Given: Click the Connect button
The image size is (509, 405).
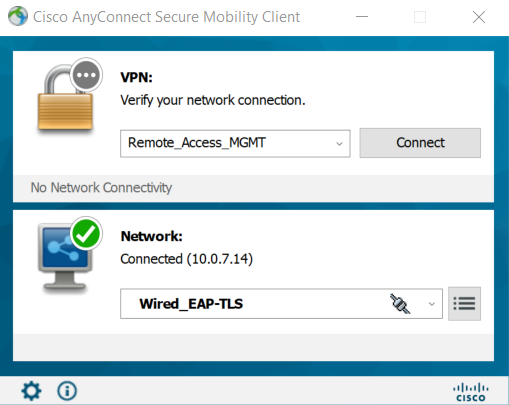Looking at the screenshot, I should (x=420, y=143).
